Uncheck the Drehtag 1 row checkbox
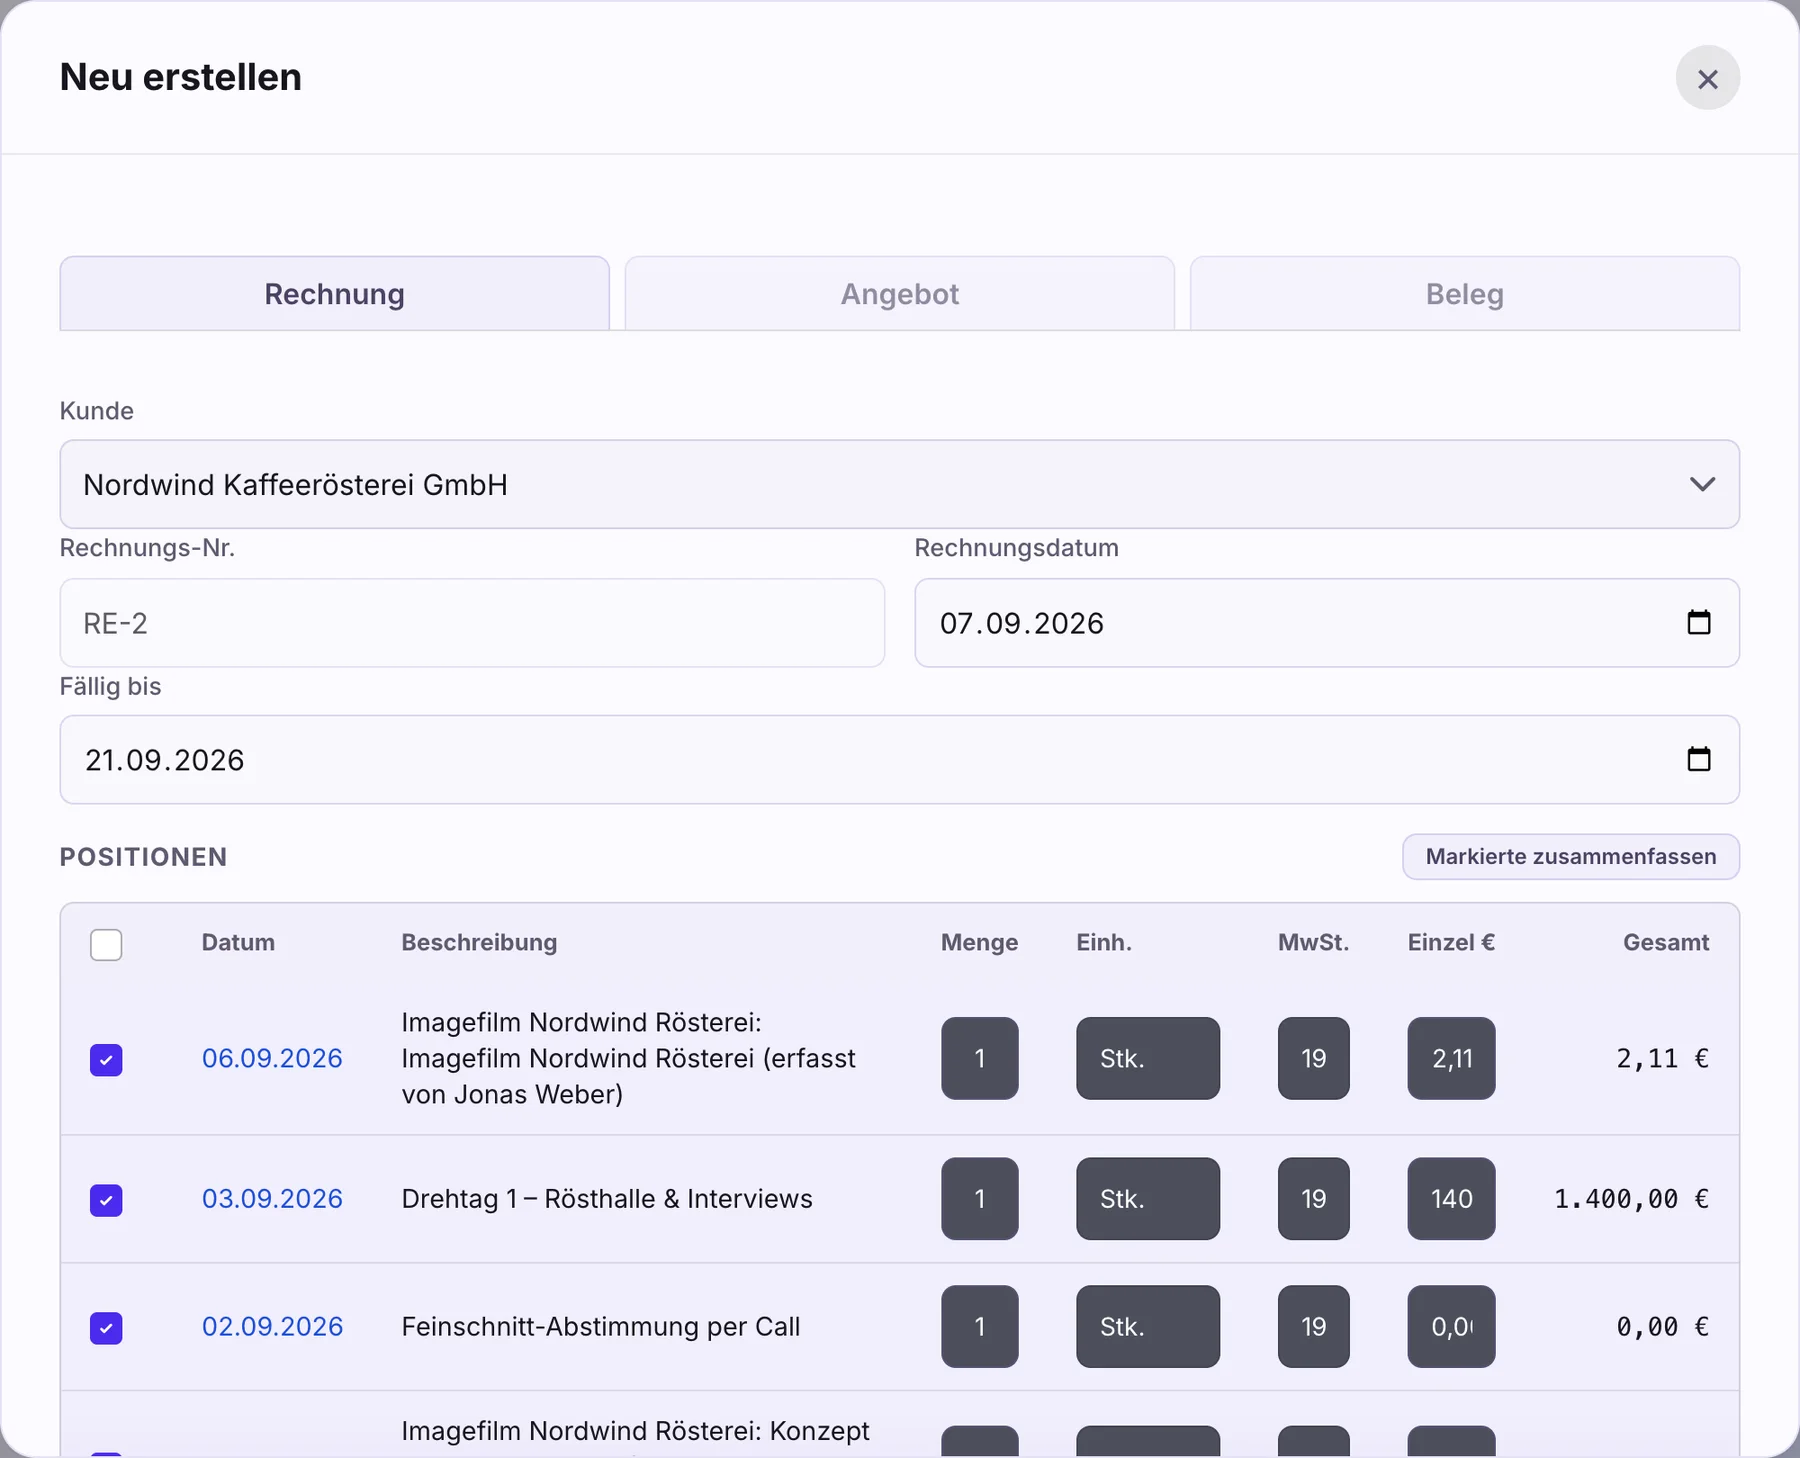The height and width of the screenshot is (1458, 1800). 106,1199
